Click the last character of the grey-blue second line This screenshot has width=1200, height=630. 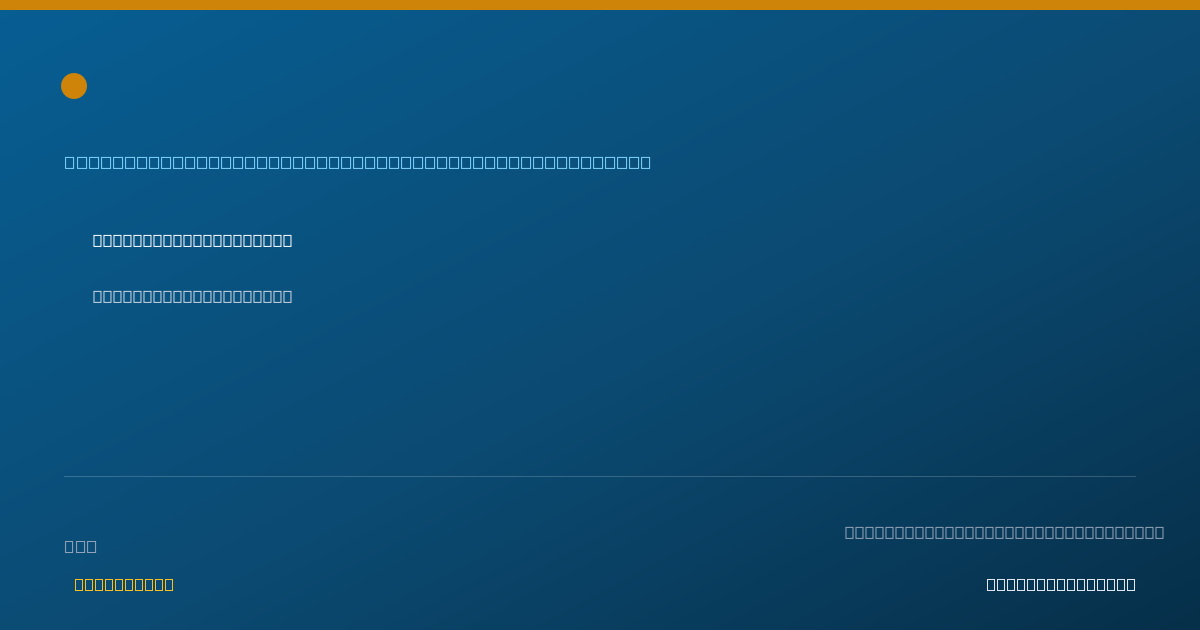(x=287, y=296)
